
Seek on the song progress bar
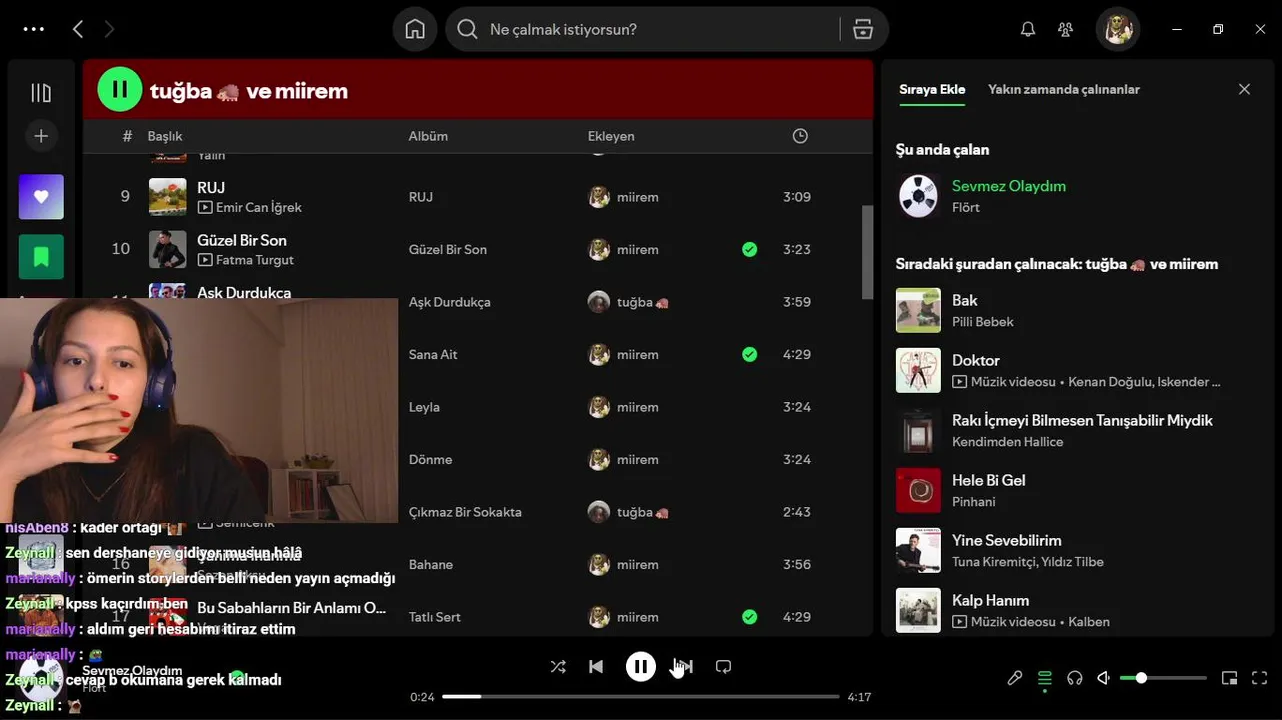coord(641,696)
